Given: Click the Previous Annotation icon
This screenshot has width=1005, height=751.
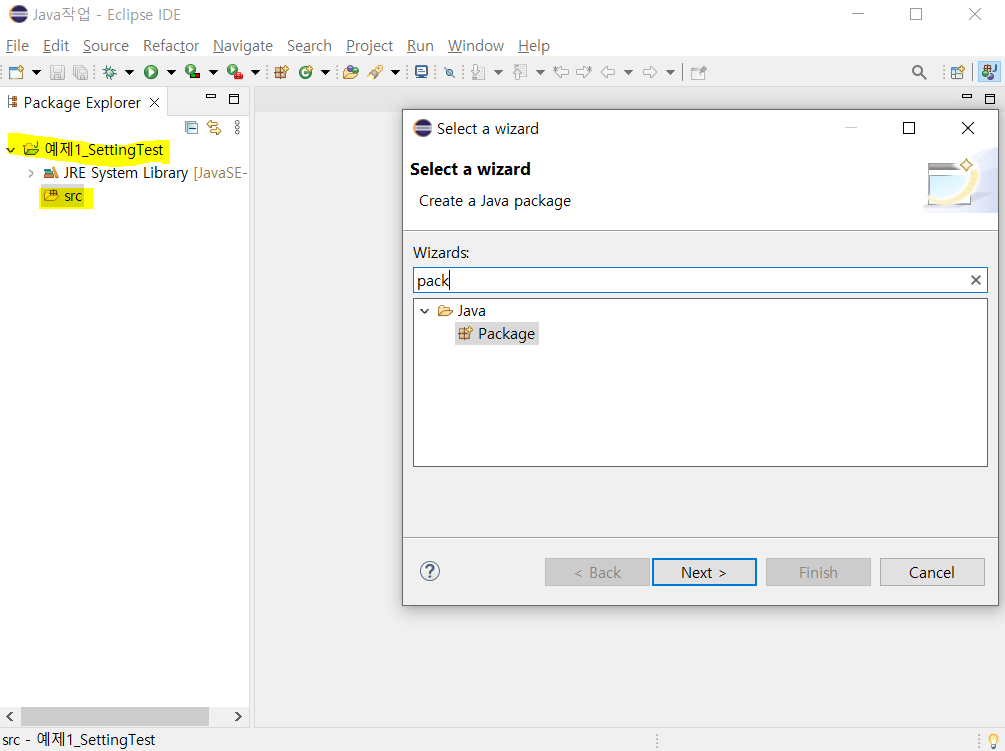Looking at the screenshot, I should 520,72.
